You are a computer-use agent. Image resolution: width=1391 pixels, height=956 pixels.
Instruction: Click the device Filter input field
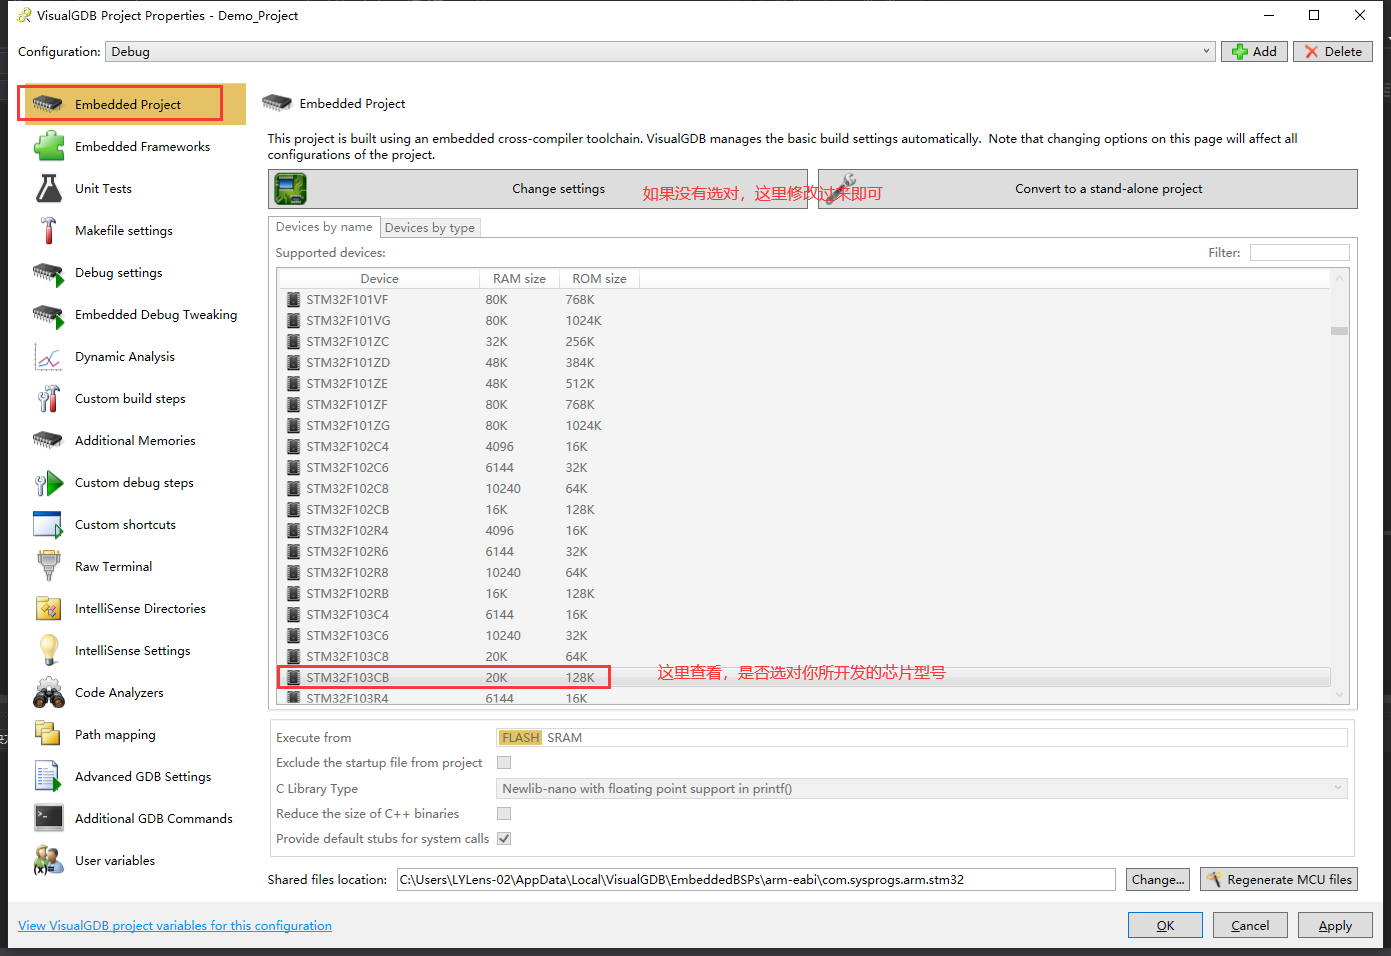(1299, 253)
